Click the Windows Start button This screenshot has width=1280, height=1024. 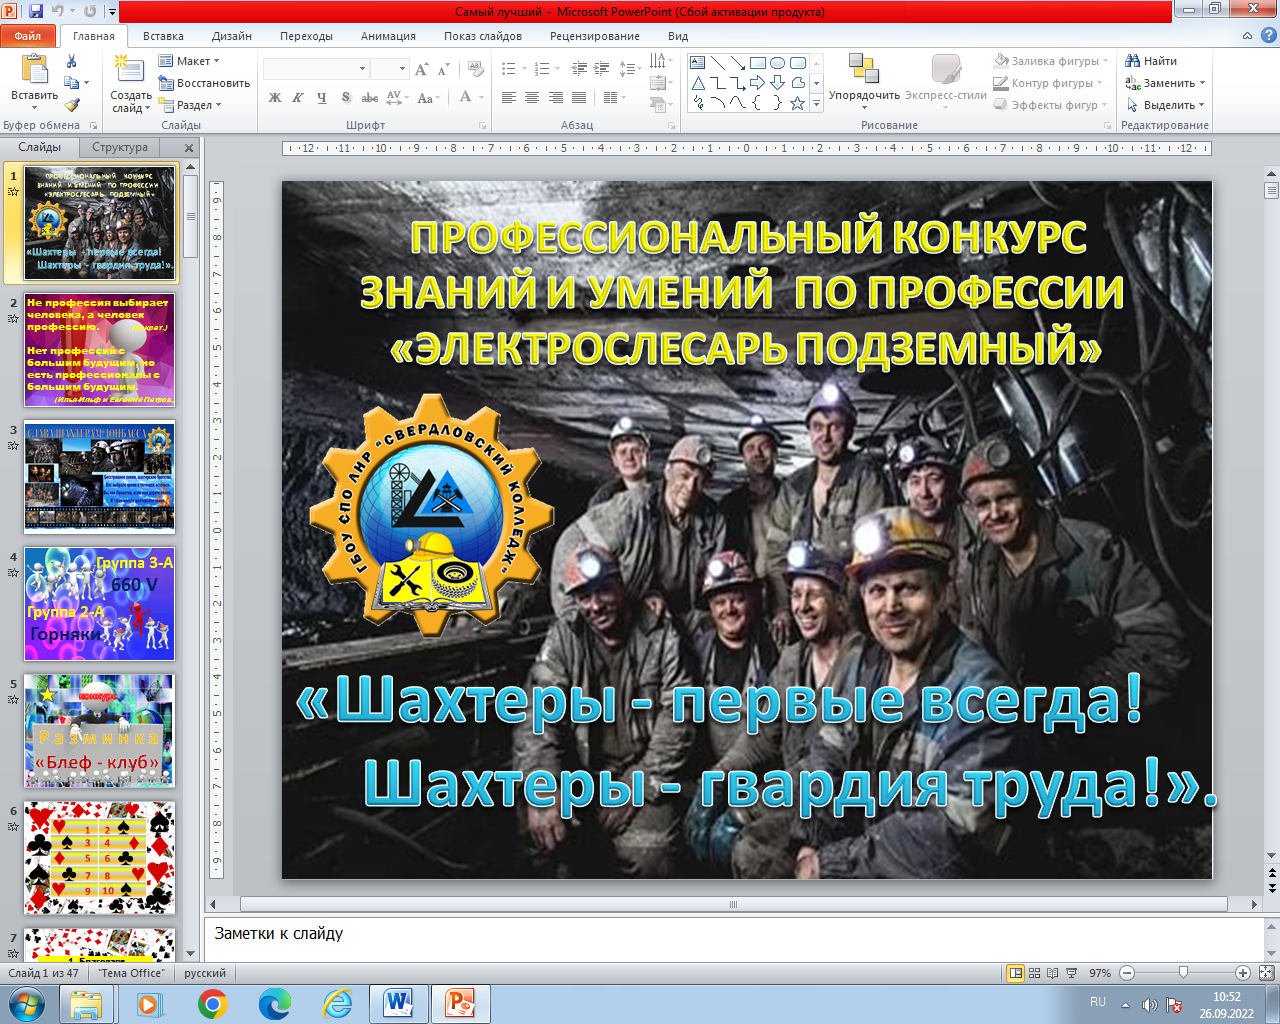click(x=26, y=1003)
